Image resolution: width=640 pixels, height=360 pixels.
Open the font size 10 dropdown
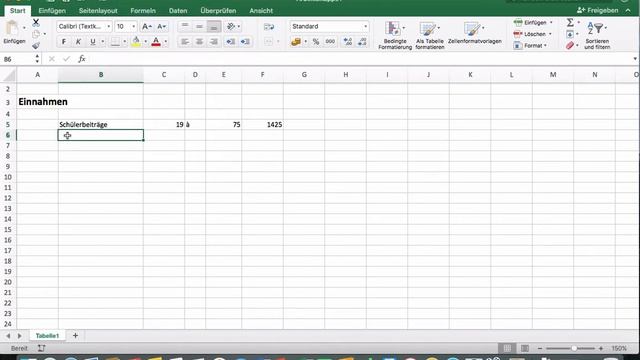coord(133,27)
